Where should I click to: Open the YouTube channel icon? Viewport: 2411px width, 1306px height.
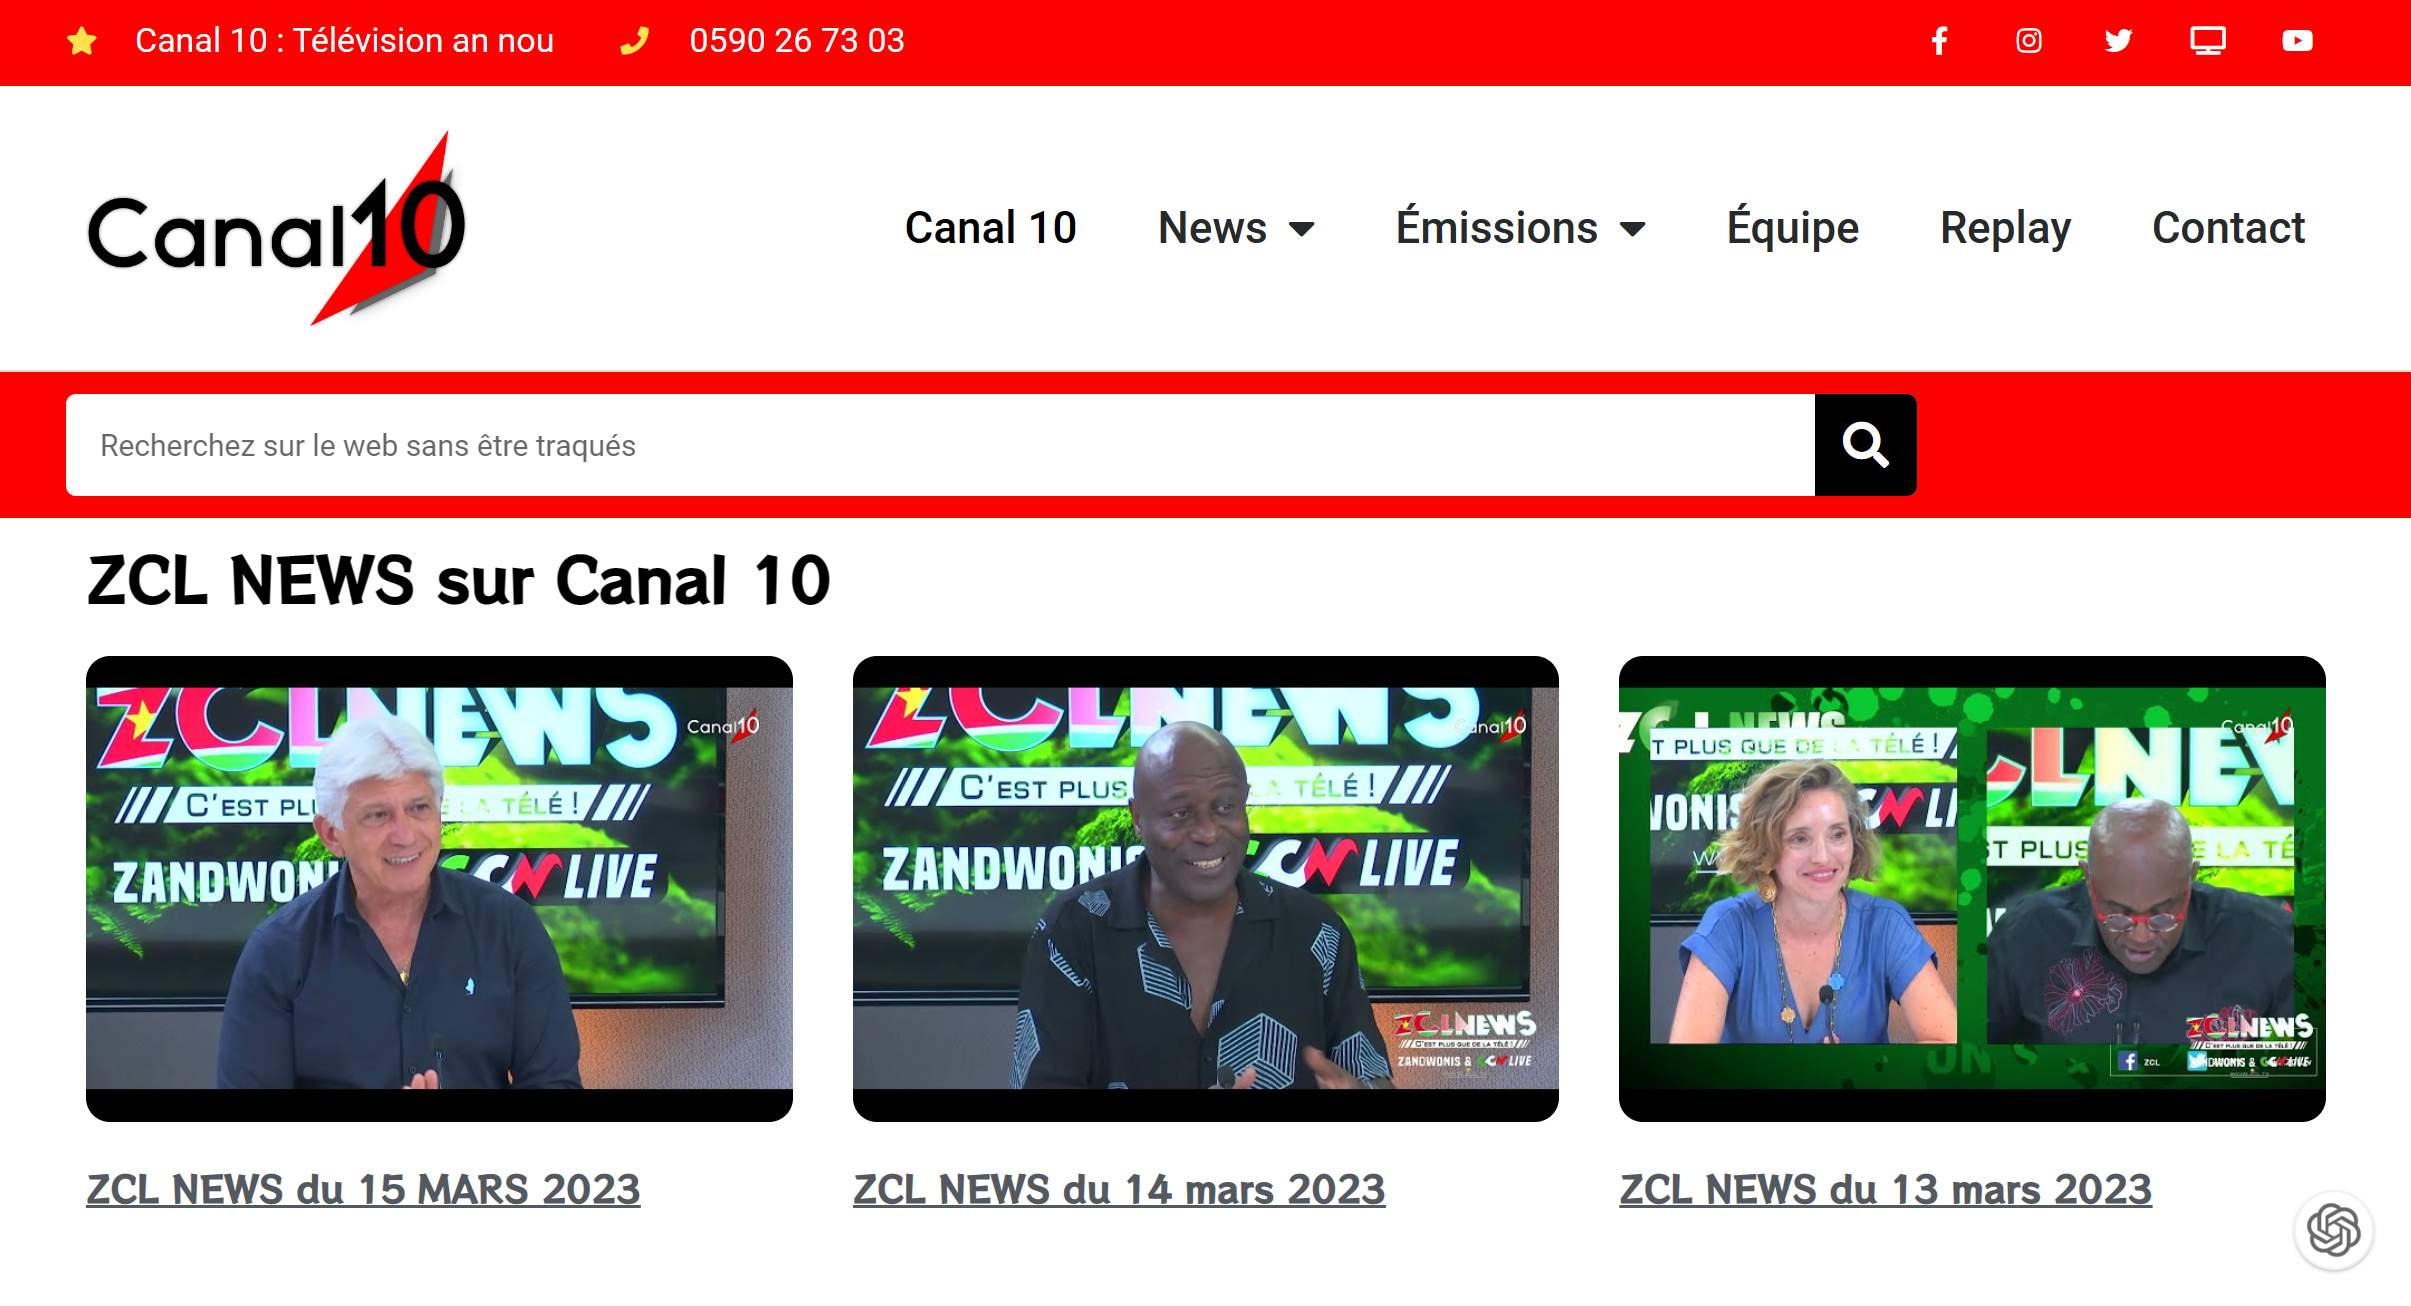pos(2297,41)
